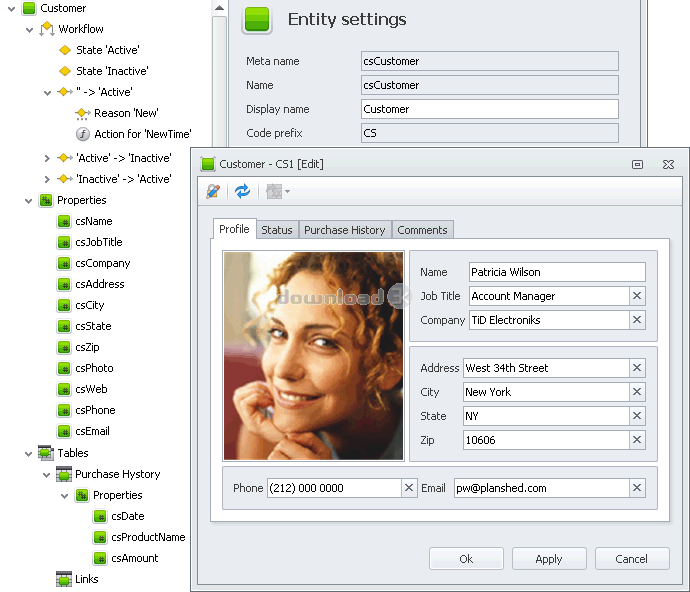Select csProductName in the tree
The image size is (690, 592).
click(x=148, y=537)
